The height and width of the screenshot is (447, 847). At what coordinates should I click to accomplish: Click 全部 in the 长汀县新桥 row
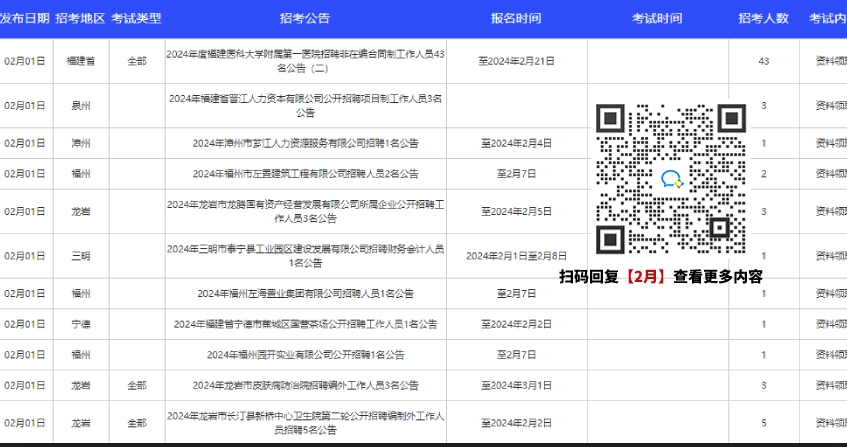click(x=137, y=423)
